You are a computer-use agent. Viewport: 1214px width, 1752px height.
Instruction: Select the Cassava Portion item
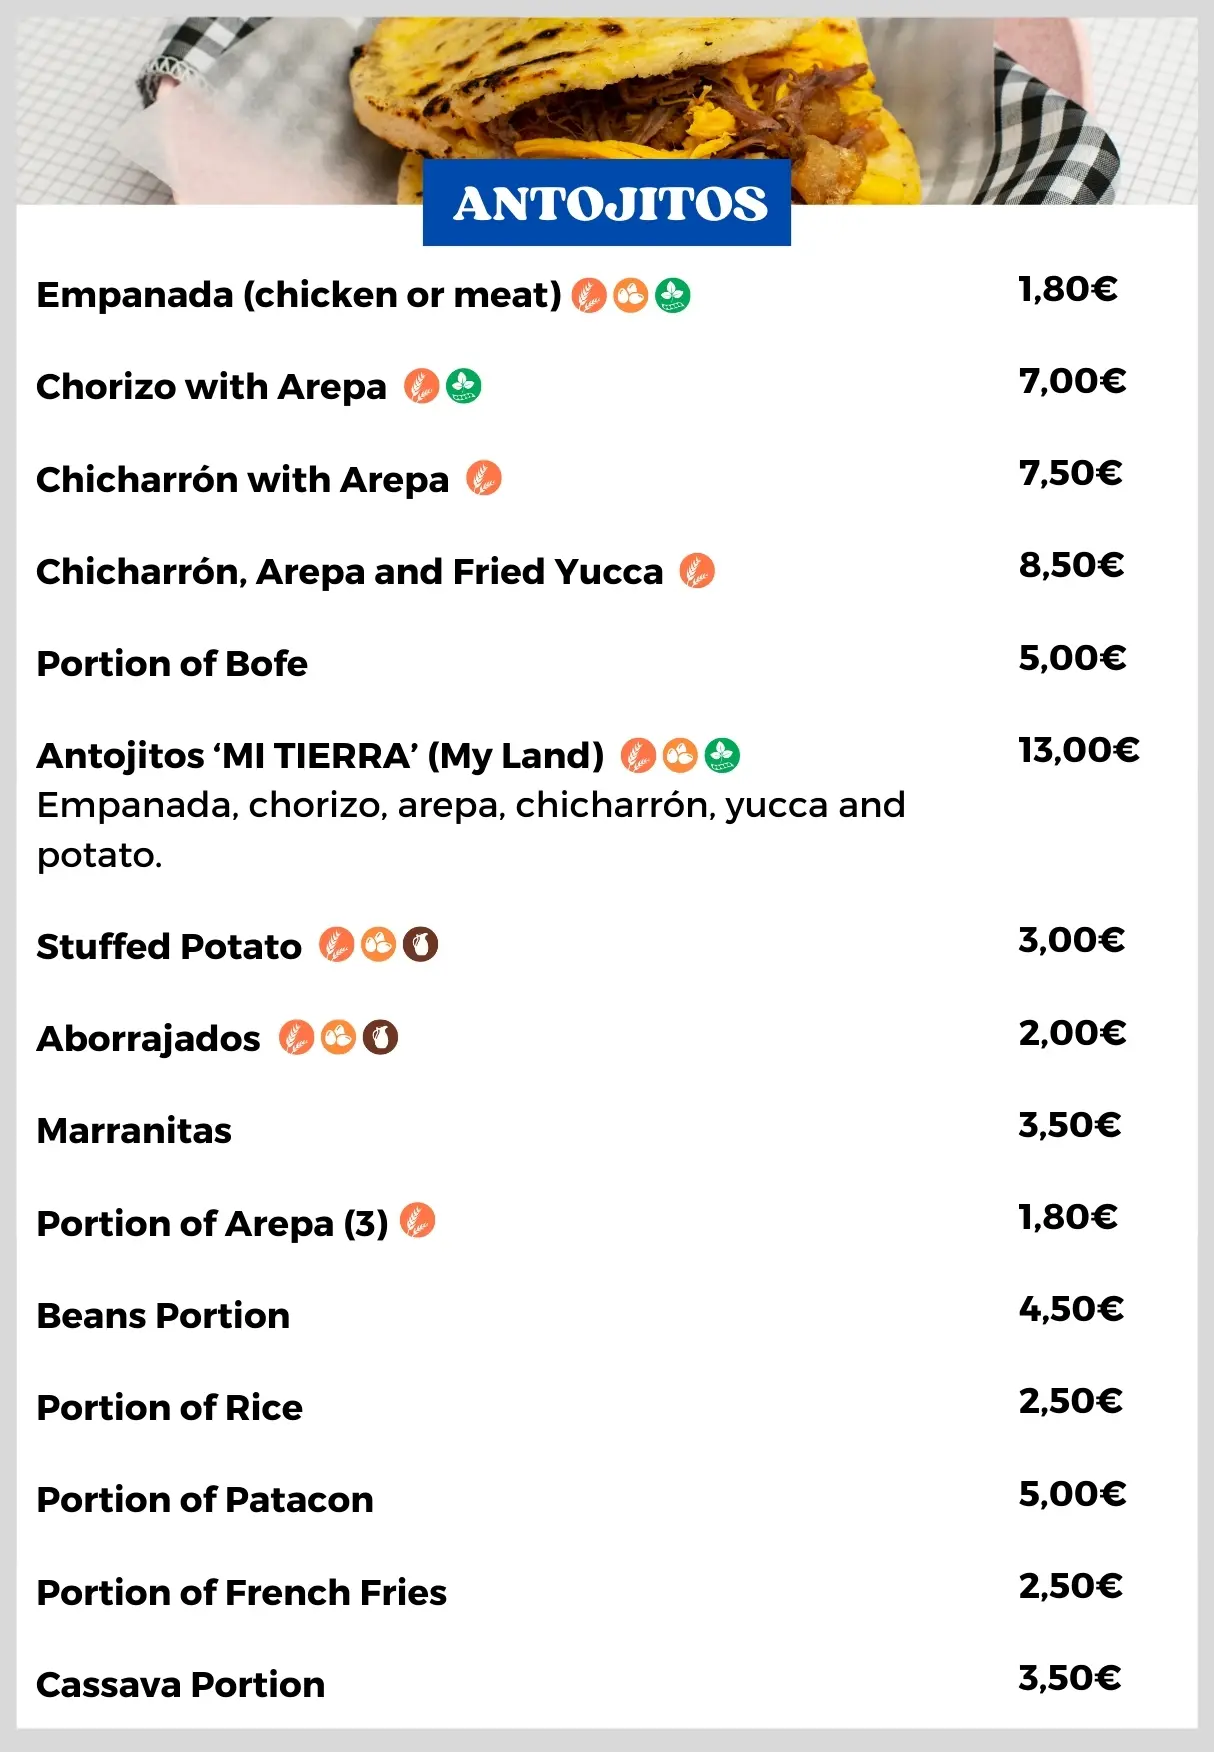coord(181,1685)
